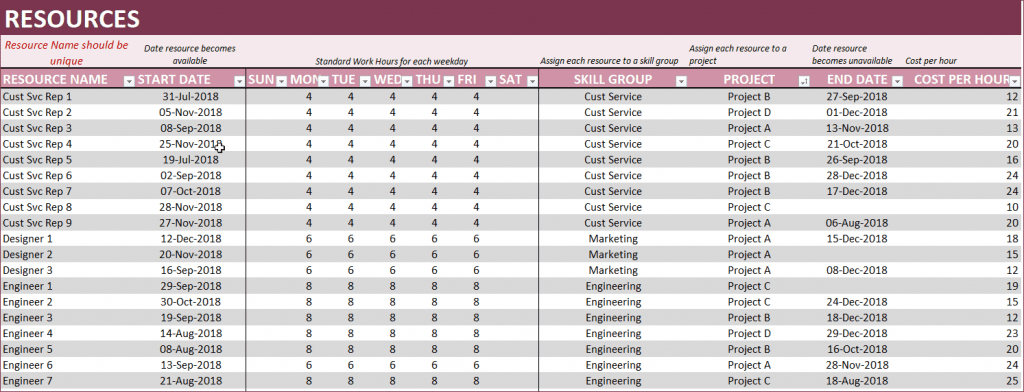Select empty end date cell for Cust Svc Rep 8

[x=857, y=207]
